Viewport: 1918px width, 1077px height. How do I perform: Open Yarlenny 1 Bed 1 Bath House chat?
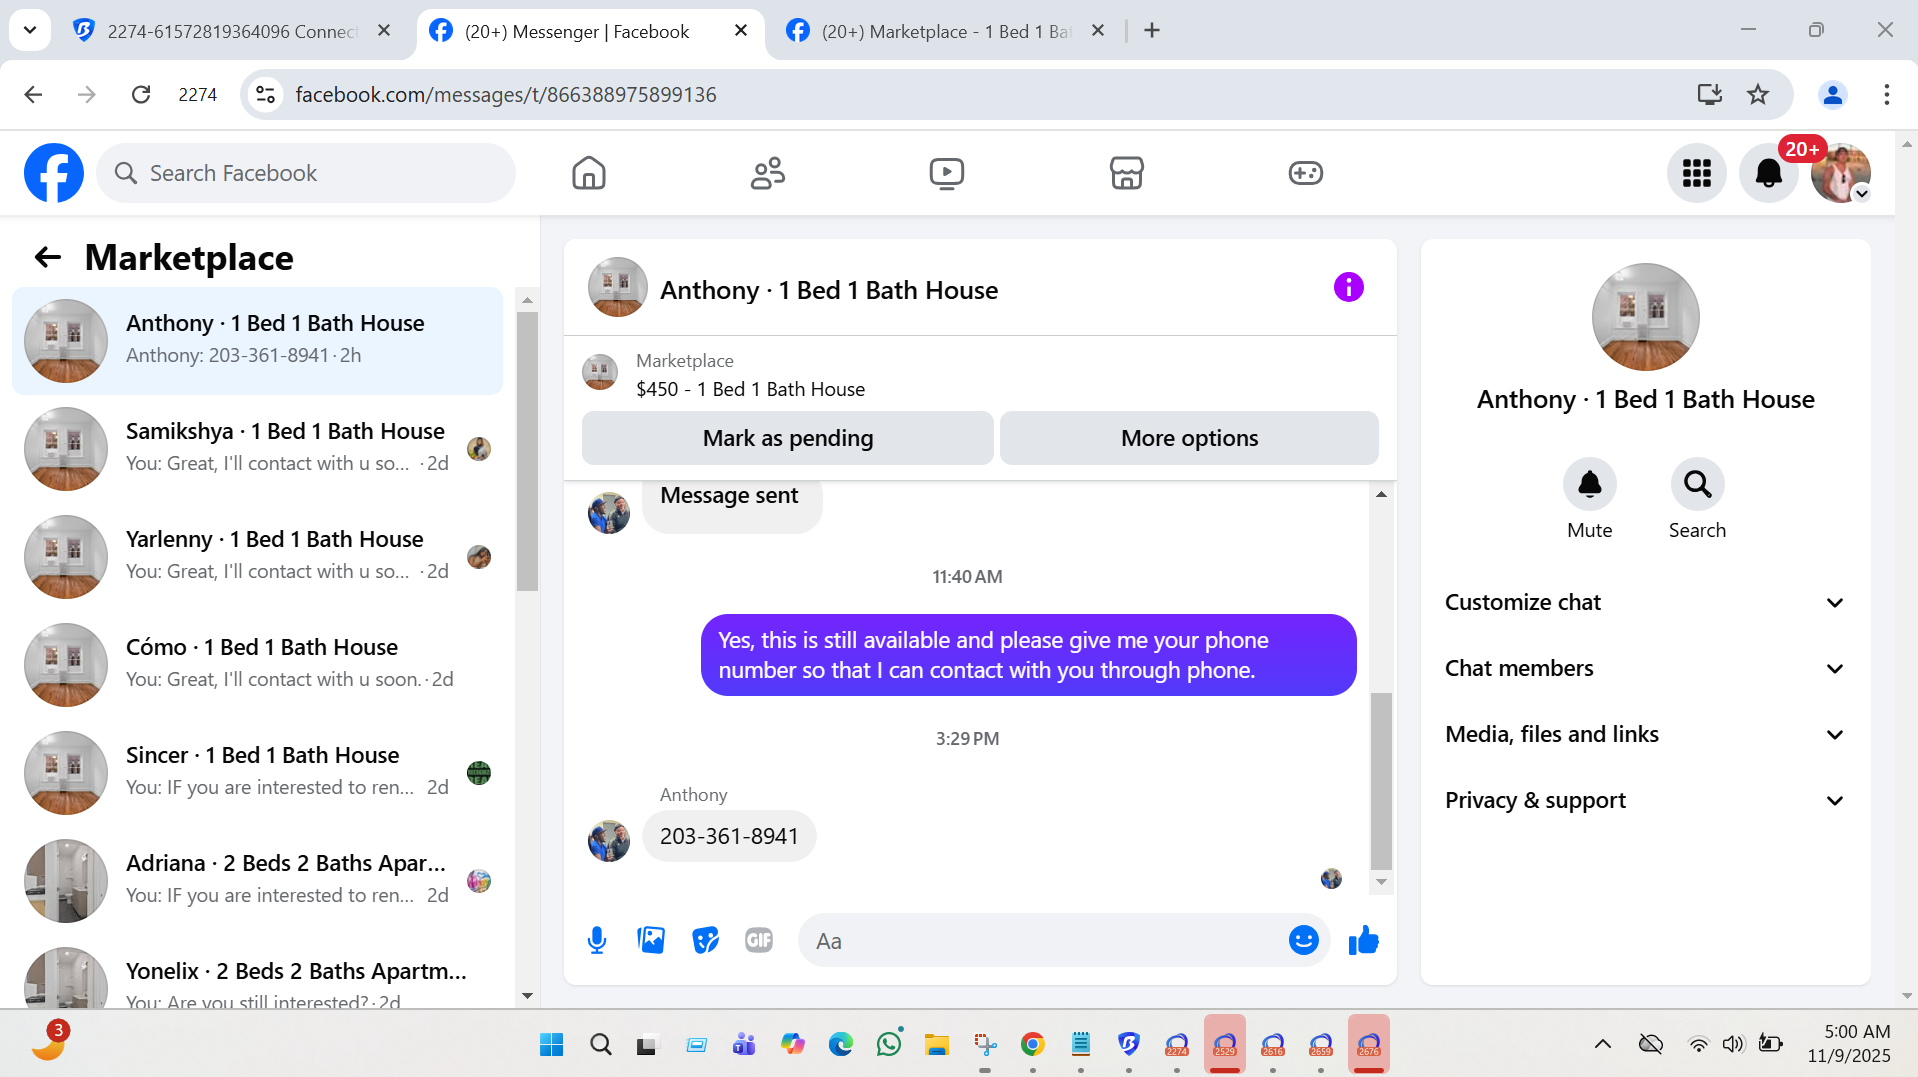tap(258, 556)
